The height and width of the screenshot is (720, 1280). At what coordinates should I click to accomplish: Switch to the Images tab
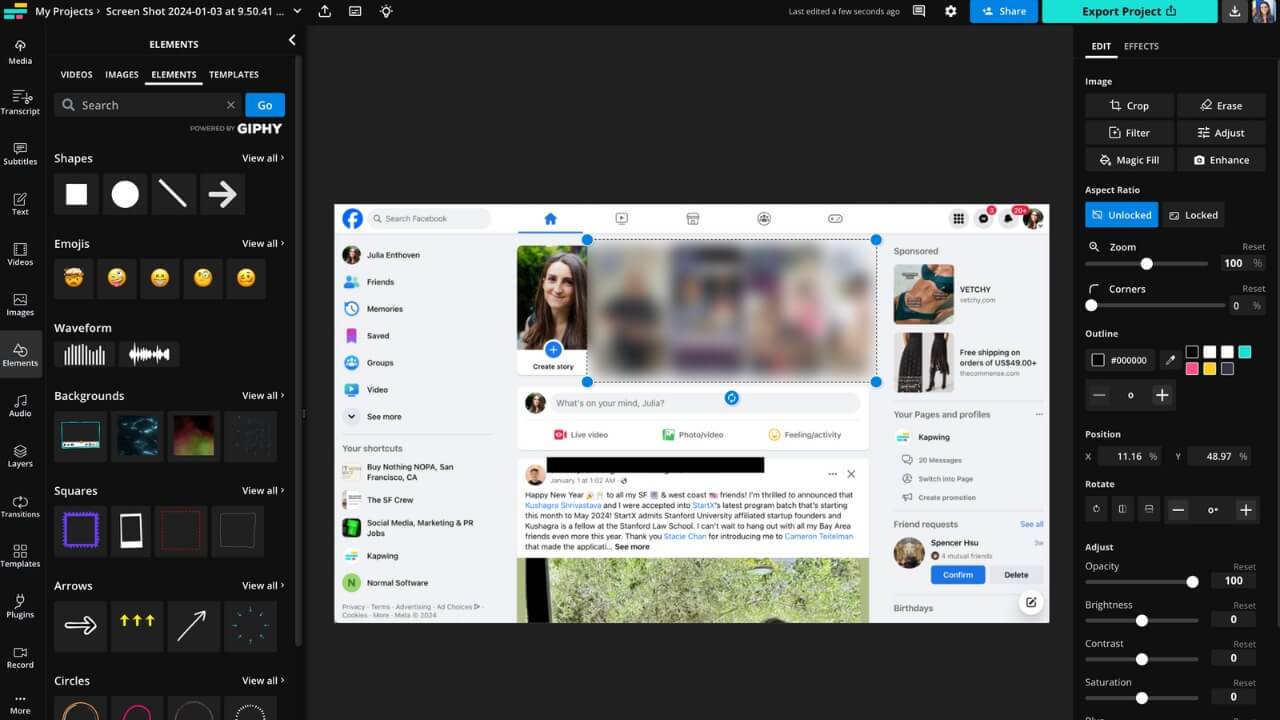pos(122,75)
